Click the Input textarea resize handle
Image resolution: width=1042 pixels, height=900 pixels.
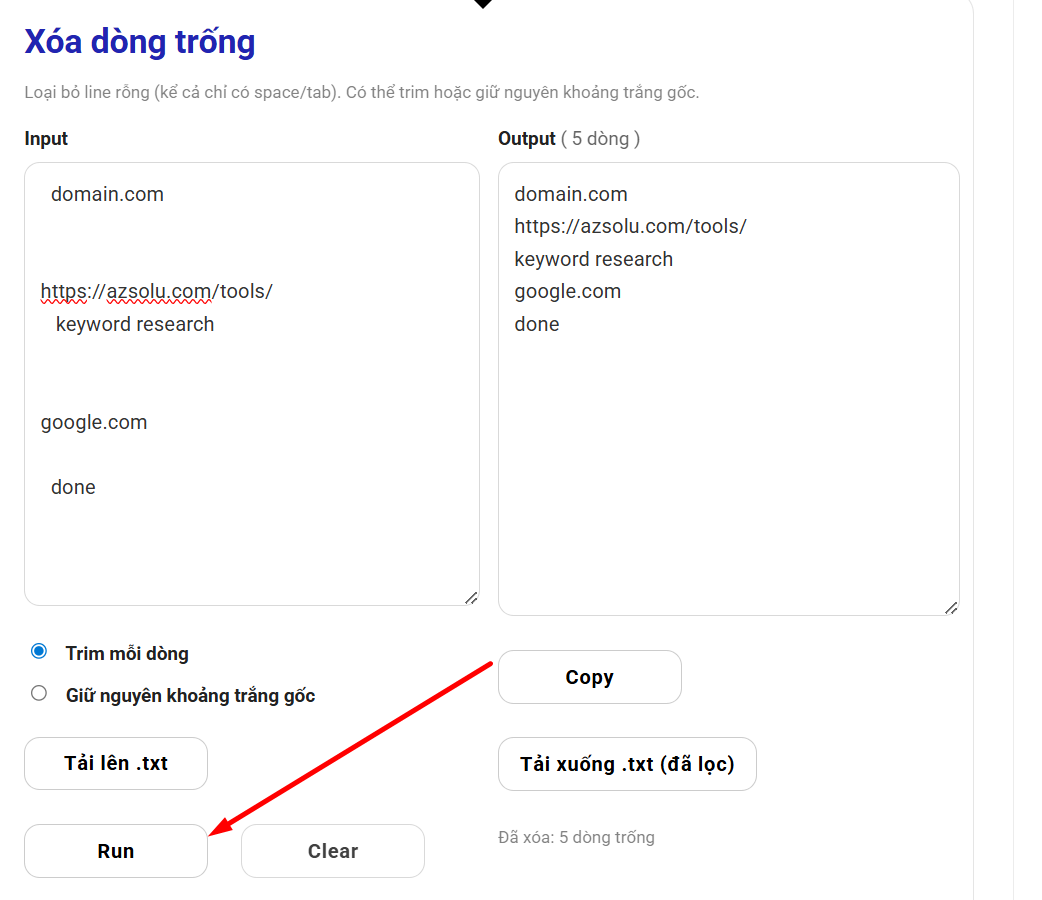click(471, 598)
